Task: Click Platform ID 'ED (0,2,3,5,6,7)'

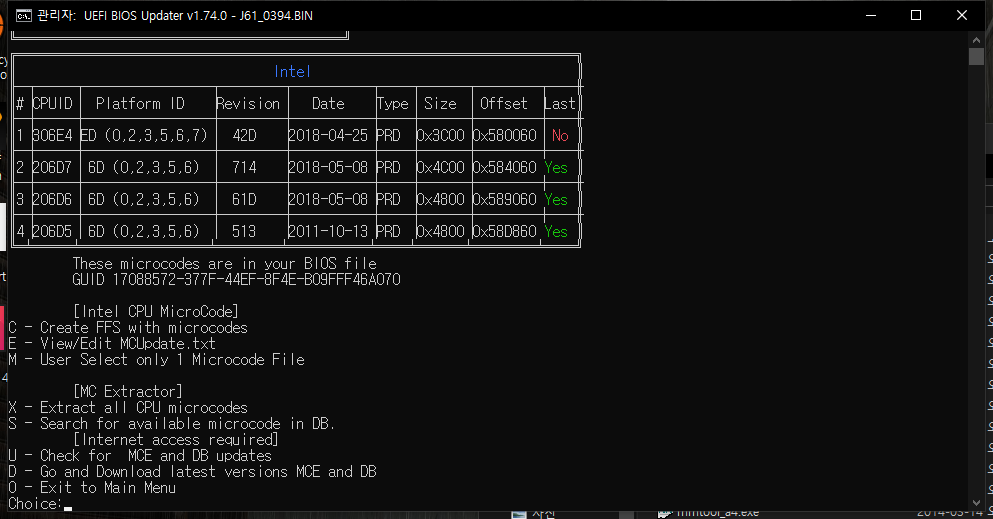Action: pos(144,135)
